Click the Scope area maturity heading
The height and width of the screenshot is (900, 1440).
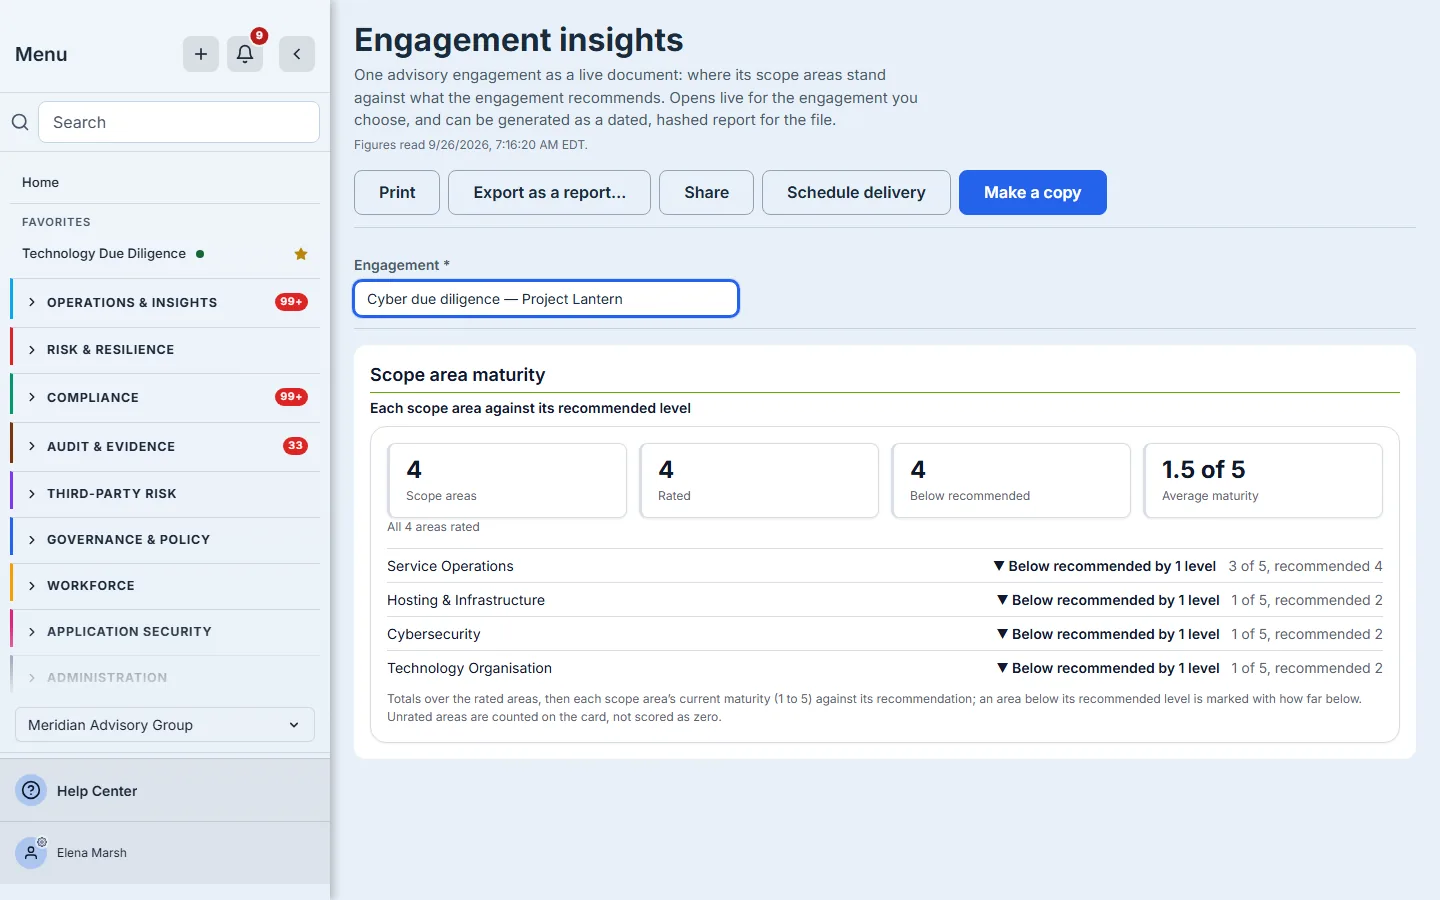[457, 375]
